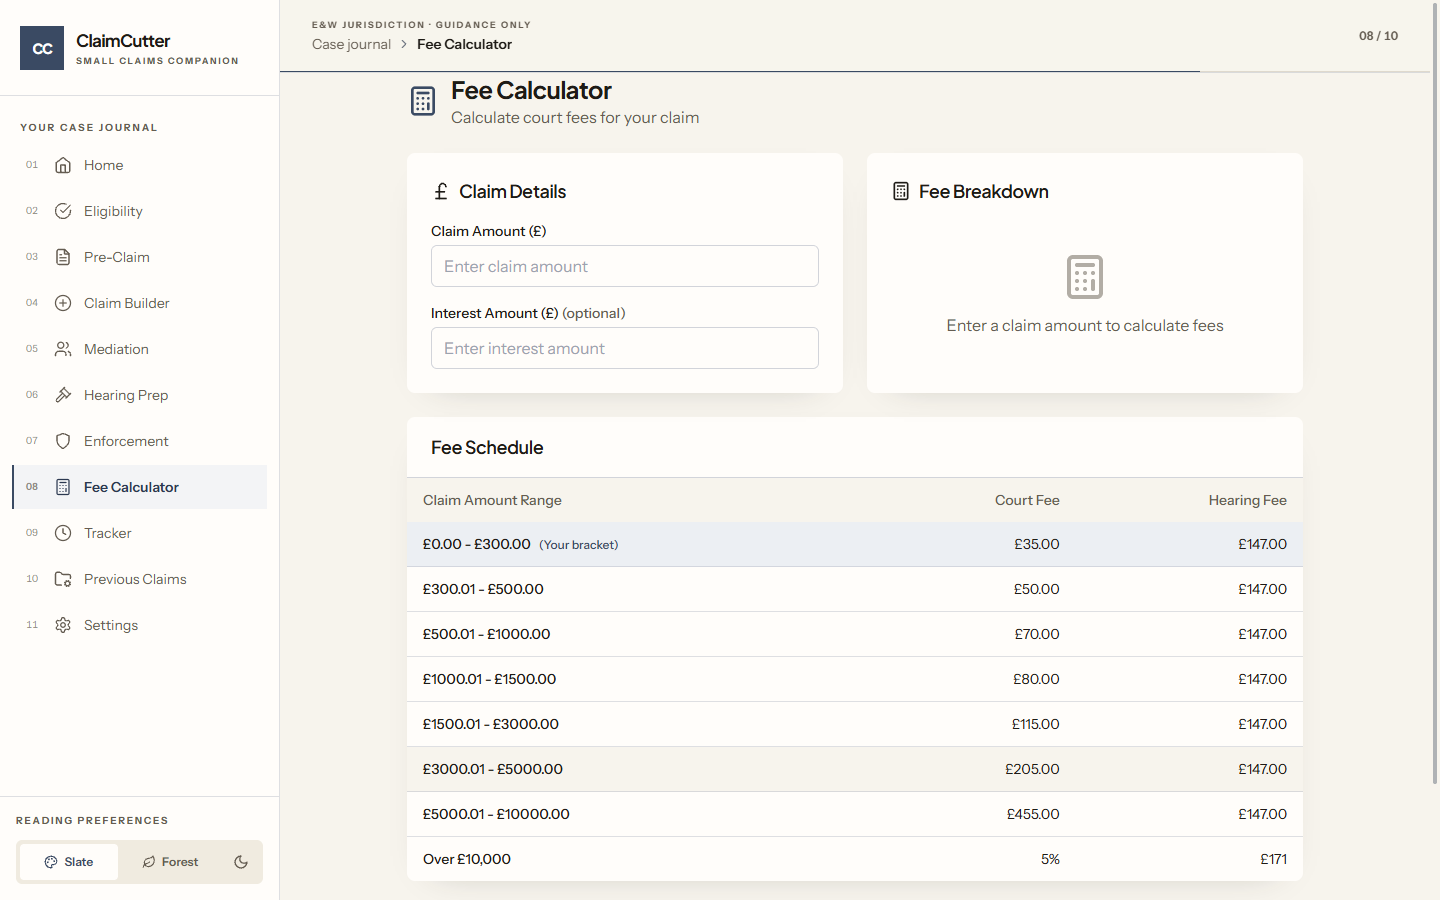Click the £171 hearing fee value
Screen dimensions: 1440x900
(x=1273, y=859)
